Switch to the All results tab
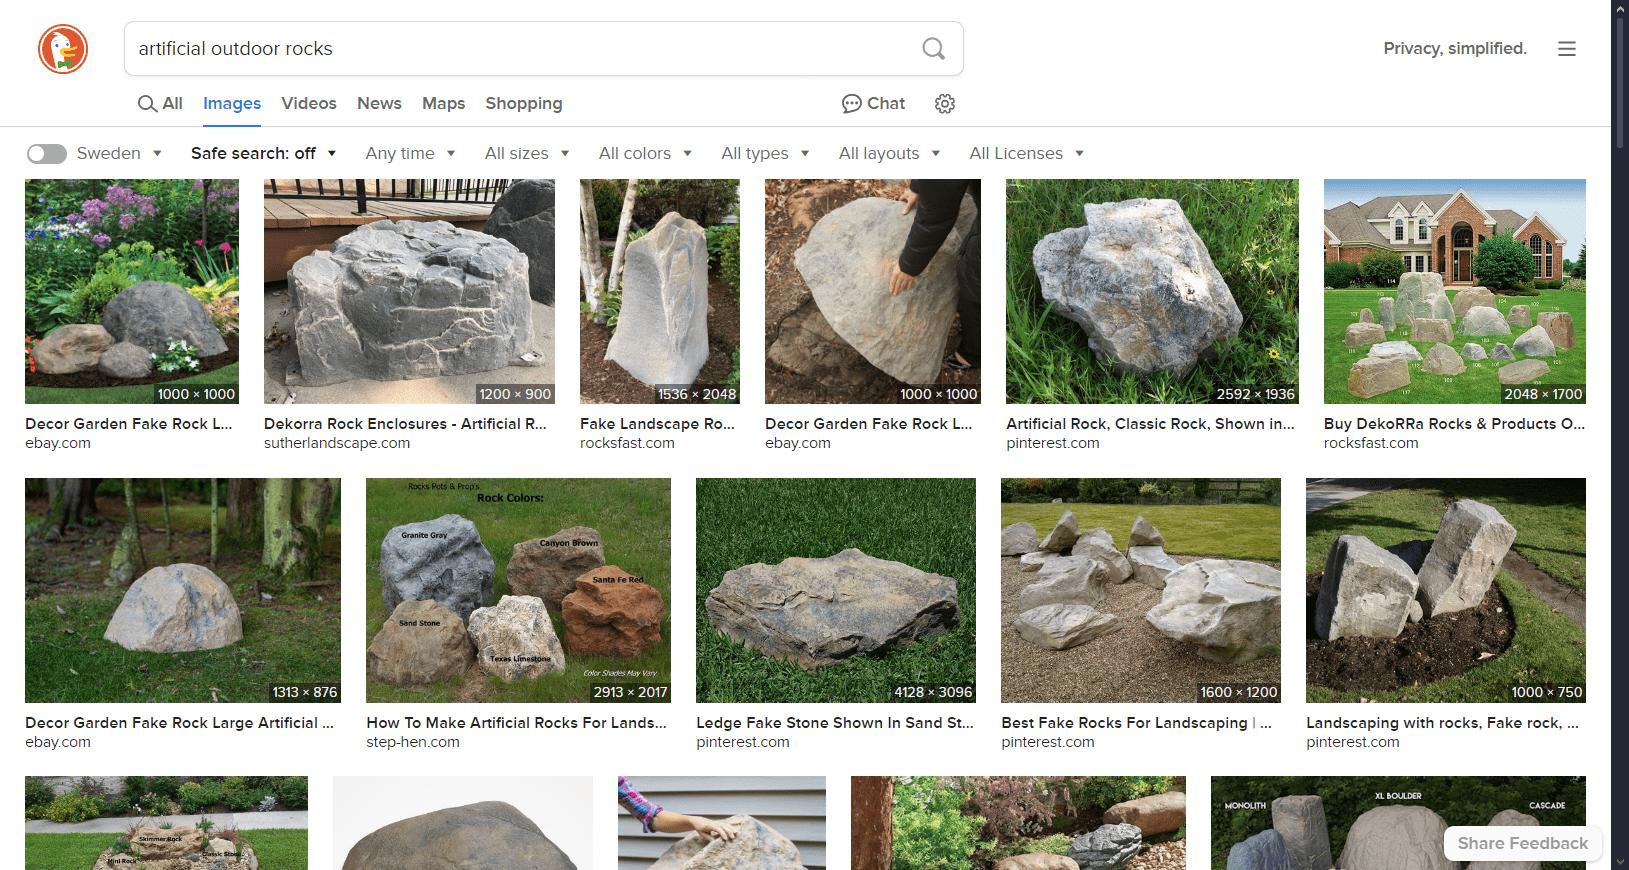This screenshot has width=1629, height=870. point(160,104)
